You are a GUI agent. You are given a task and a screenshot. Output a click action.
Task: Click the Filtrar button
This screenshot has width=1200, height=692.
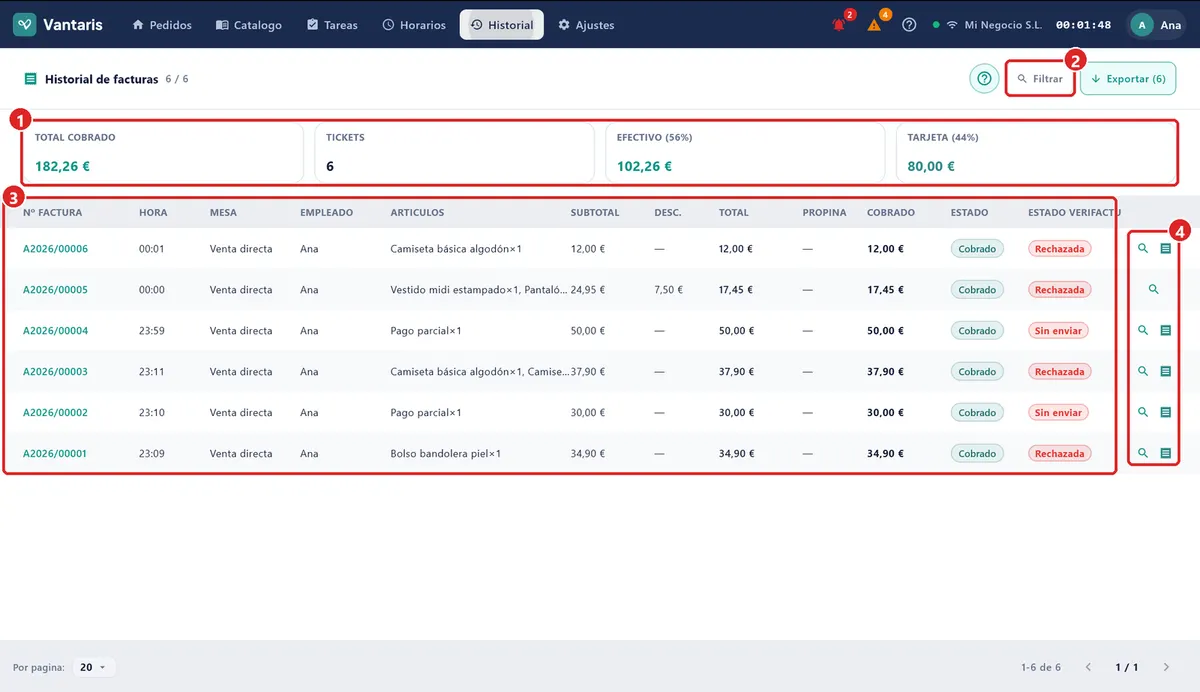(x=1040, y=79)
